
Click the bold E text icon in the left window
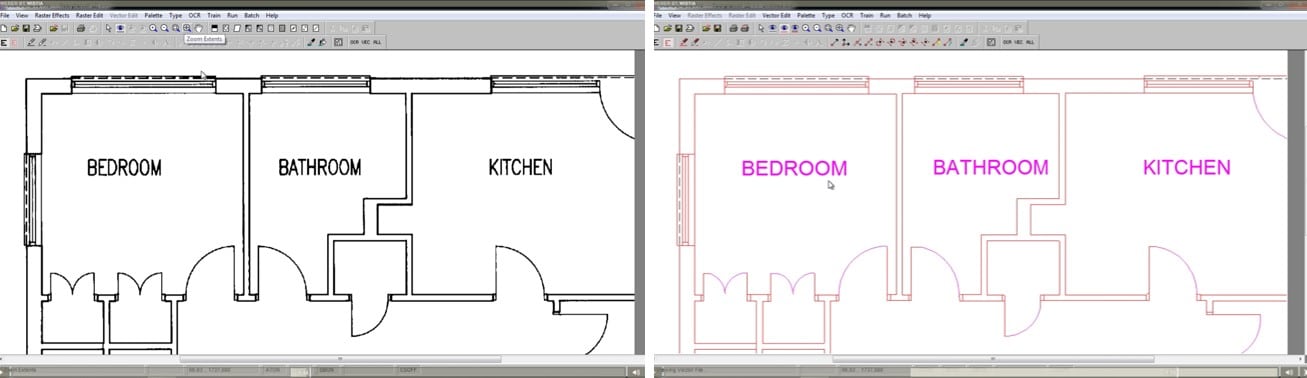(4, 42)
